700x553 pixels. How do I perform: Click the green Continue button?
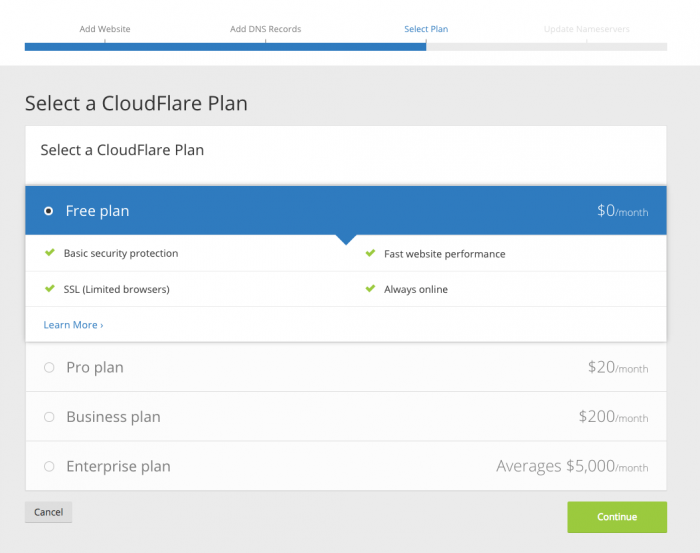617,517
